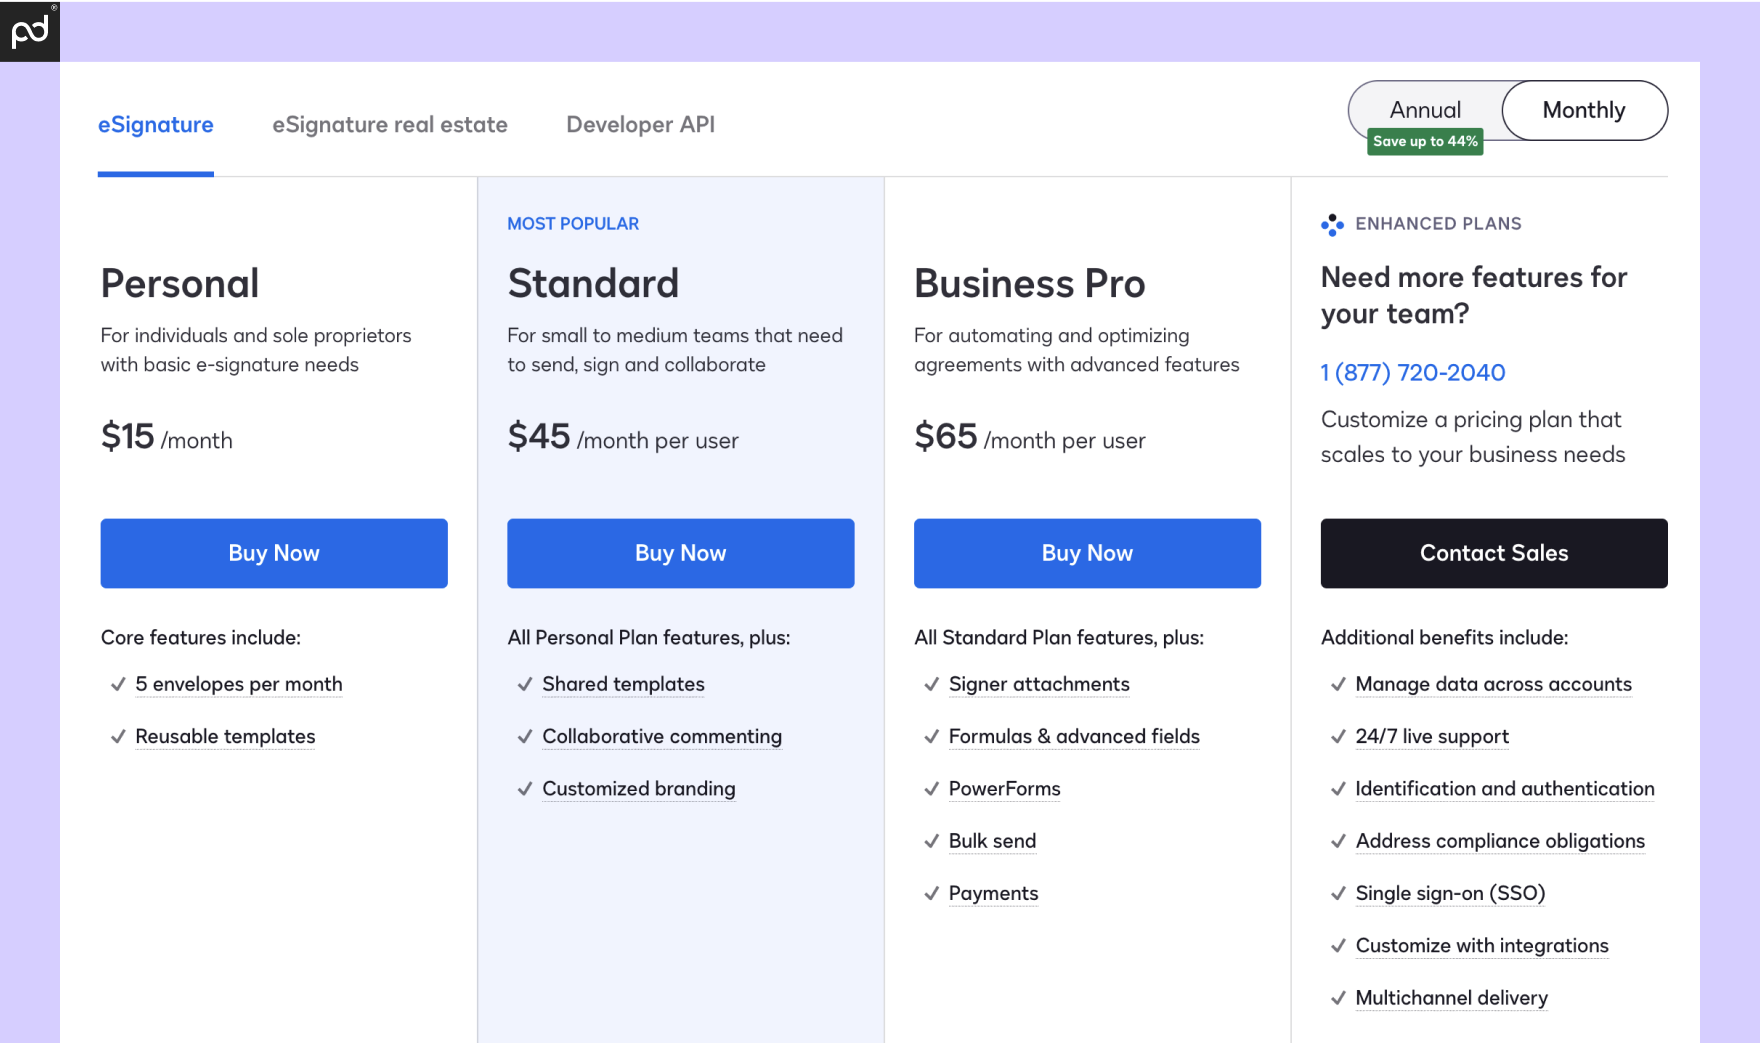Buy the Business Pro plan
1760x1043 pixels.
pos(1087,553)
